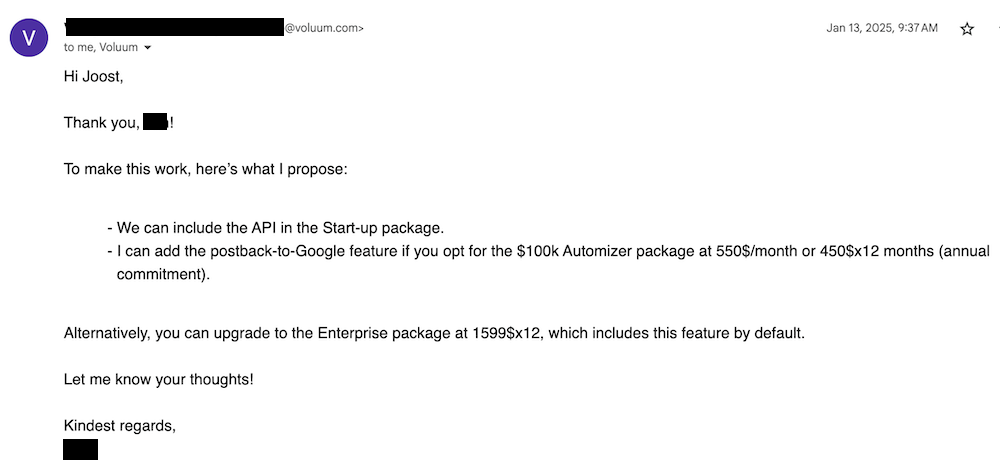Click the 'to me, Voluum' recipients text

click(x=101, y=47)
